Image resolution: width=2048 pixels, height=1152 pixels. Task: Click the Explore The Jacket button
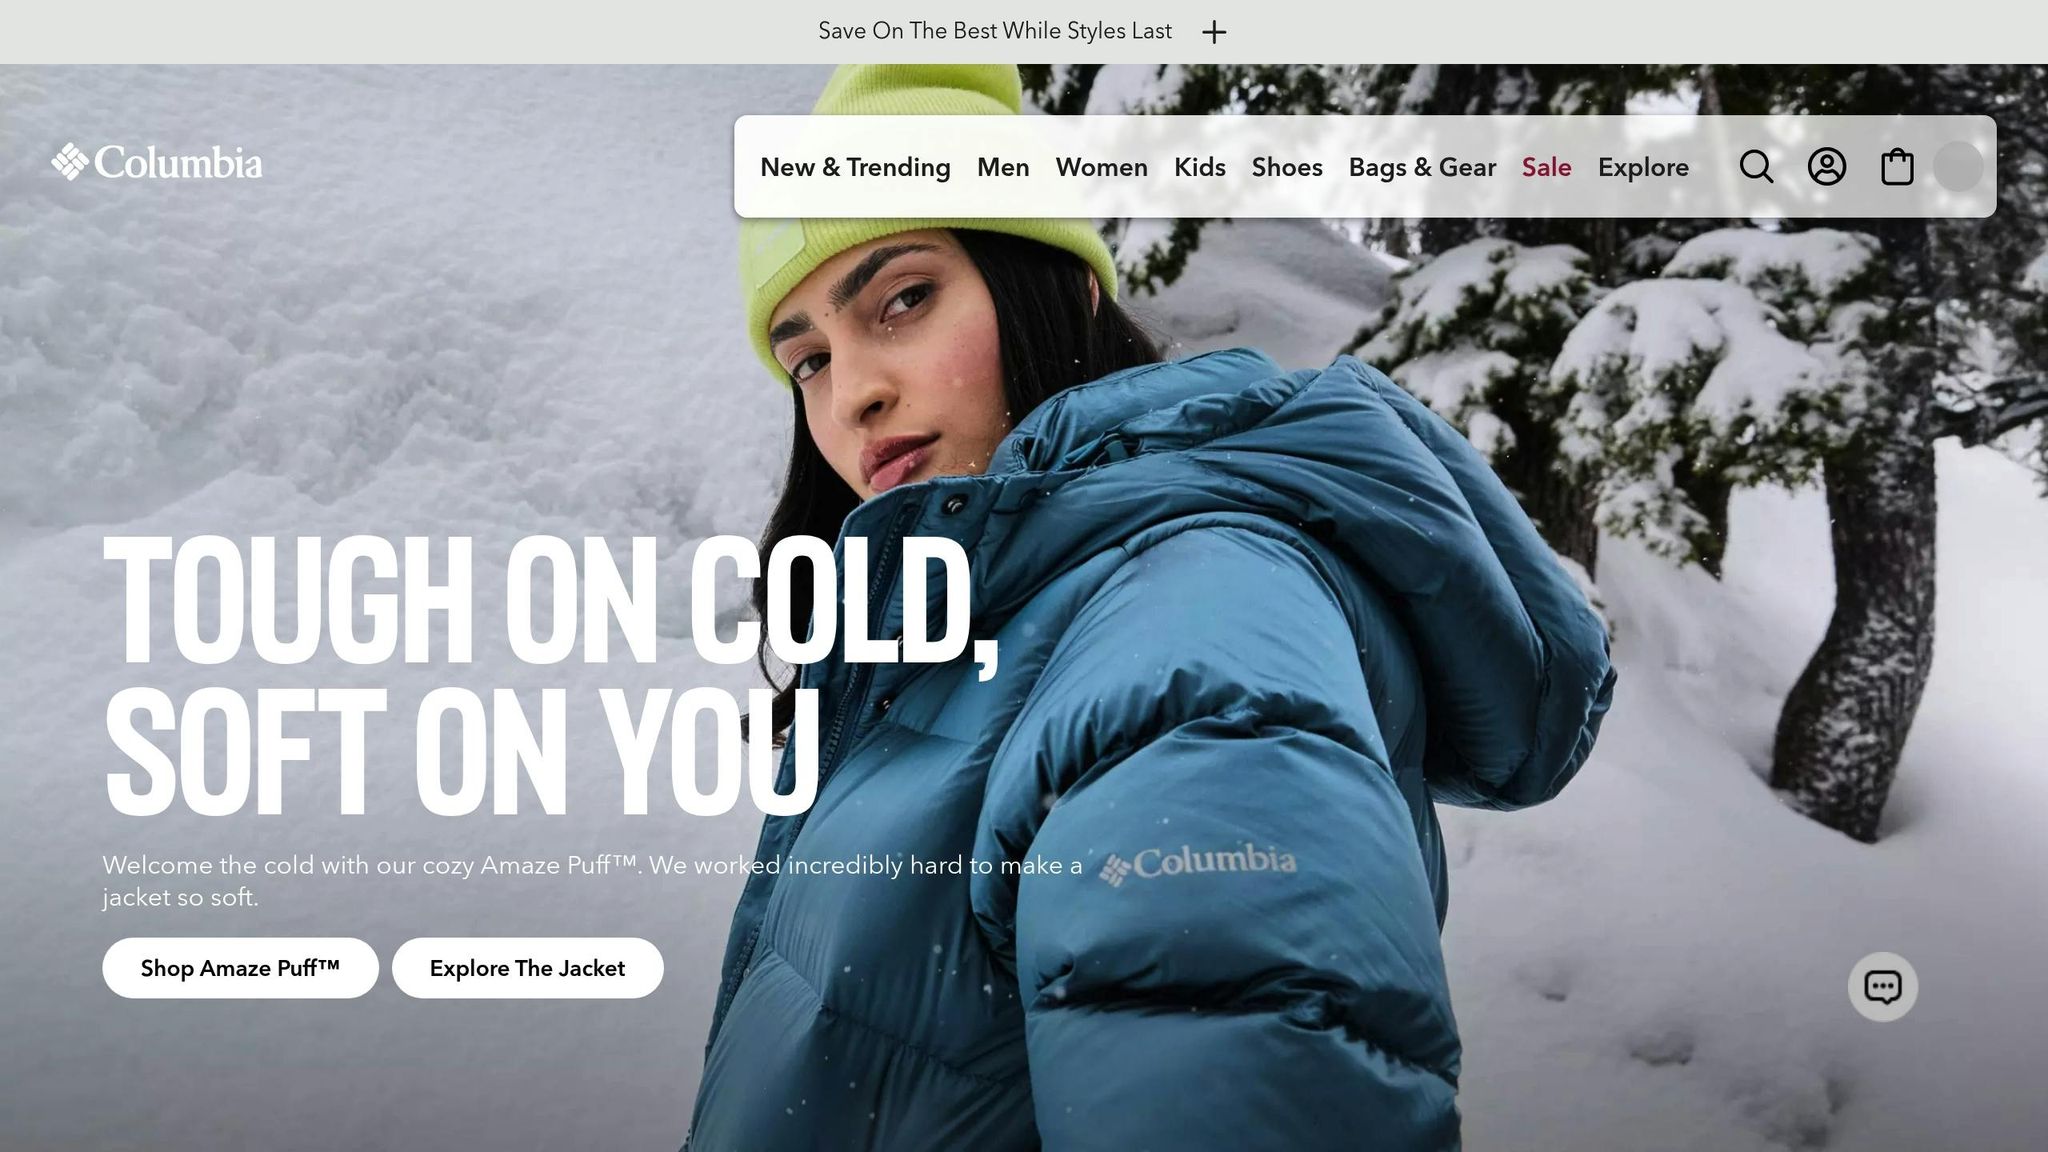527,968
